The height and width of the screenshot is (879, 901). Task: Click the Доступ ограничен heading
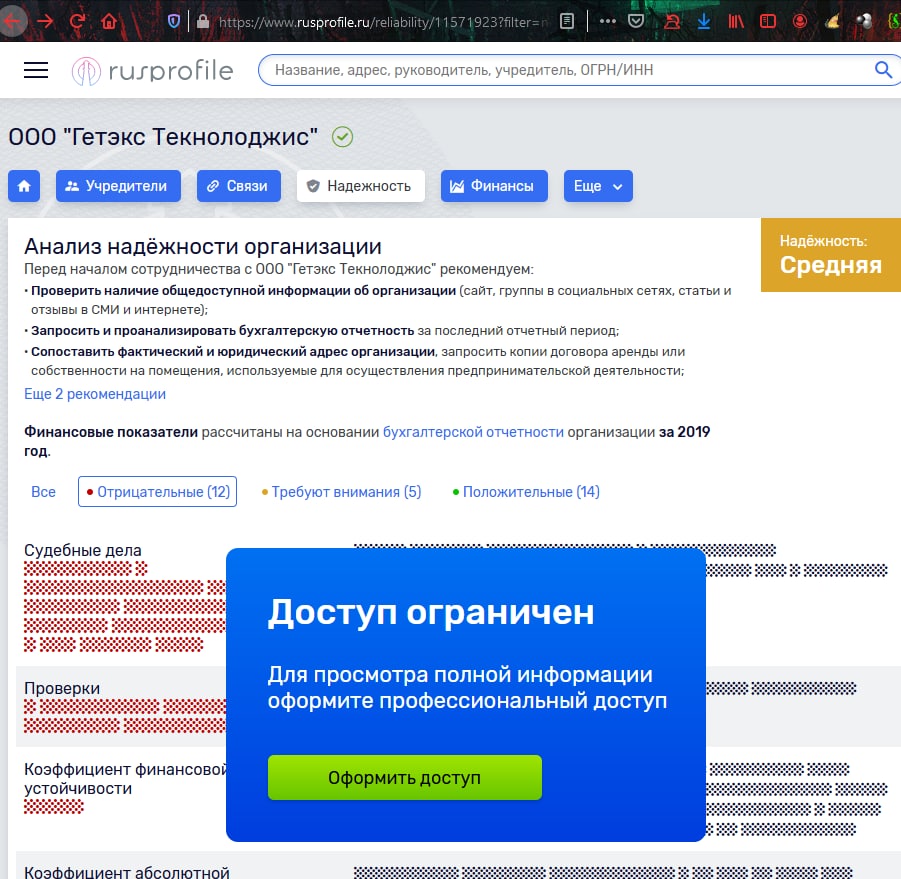click(x=431, y=612)
